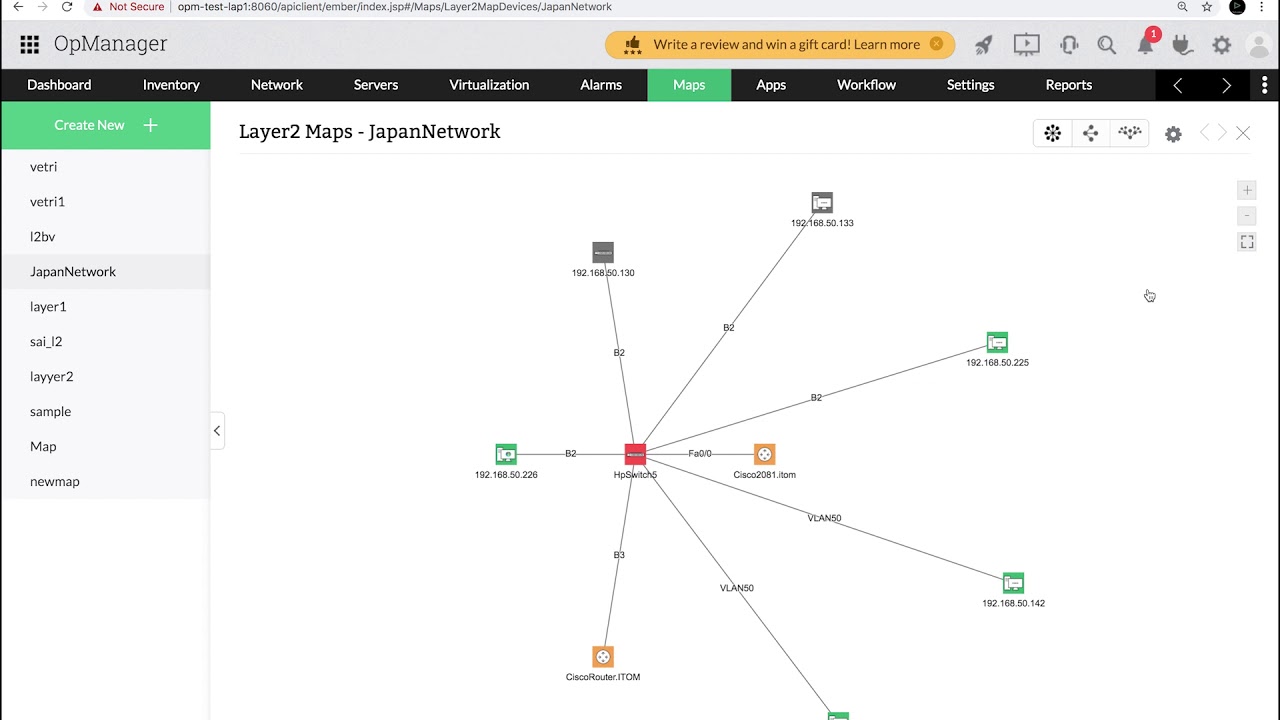This screenshot has height=720, width=1280.
Task: Select the CiscoRouter.ITOM node
Action: coord(603,656)
